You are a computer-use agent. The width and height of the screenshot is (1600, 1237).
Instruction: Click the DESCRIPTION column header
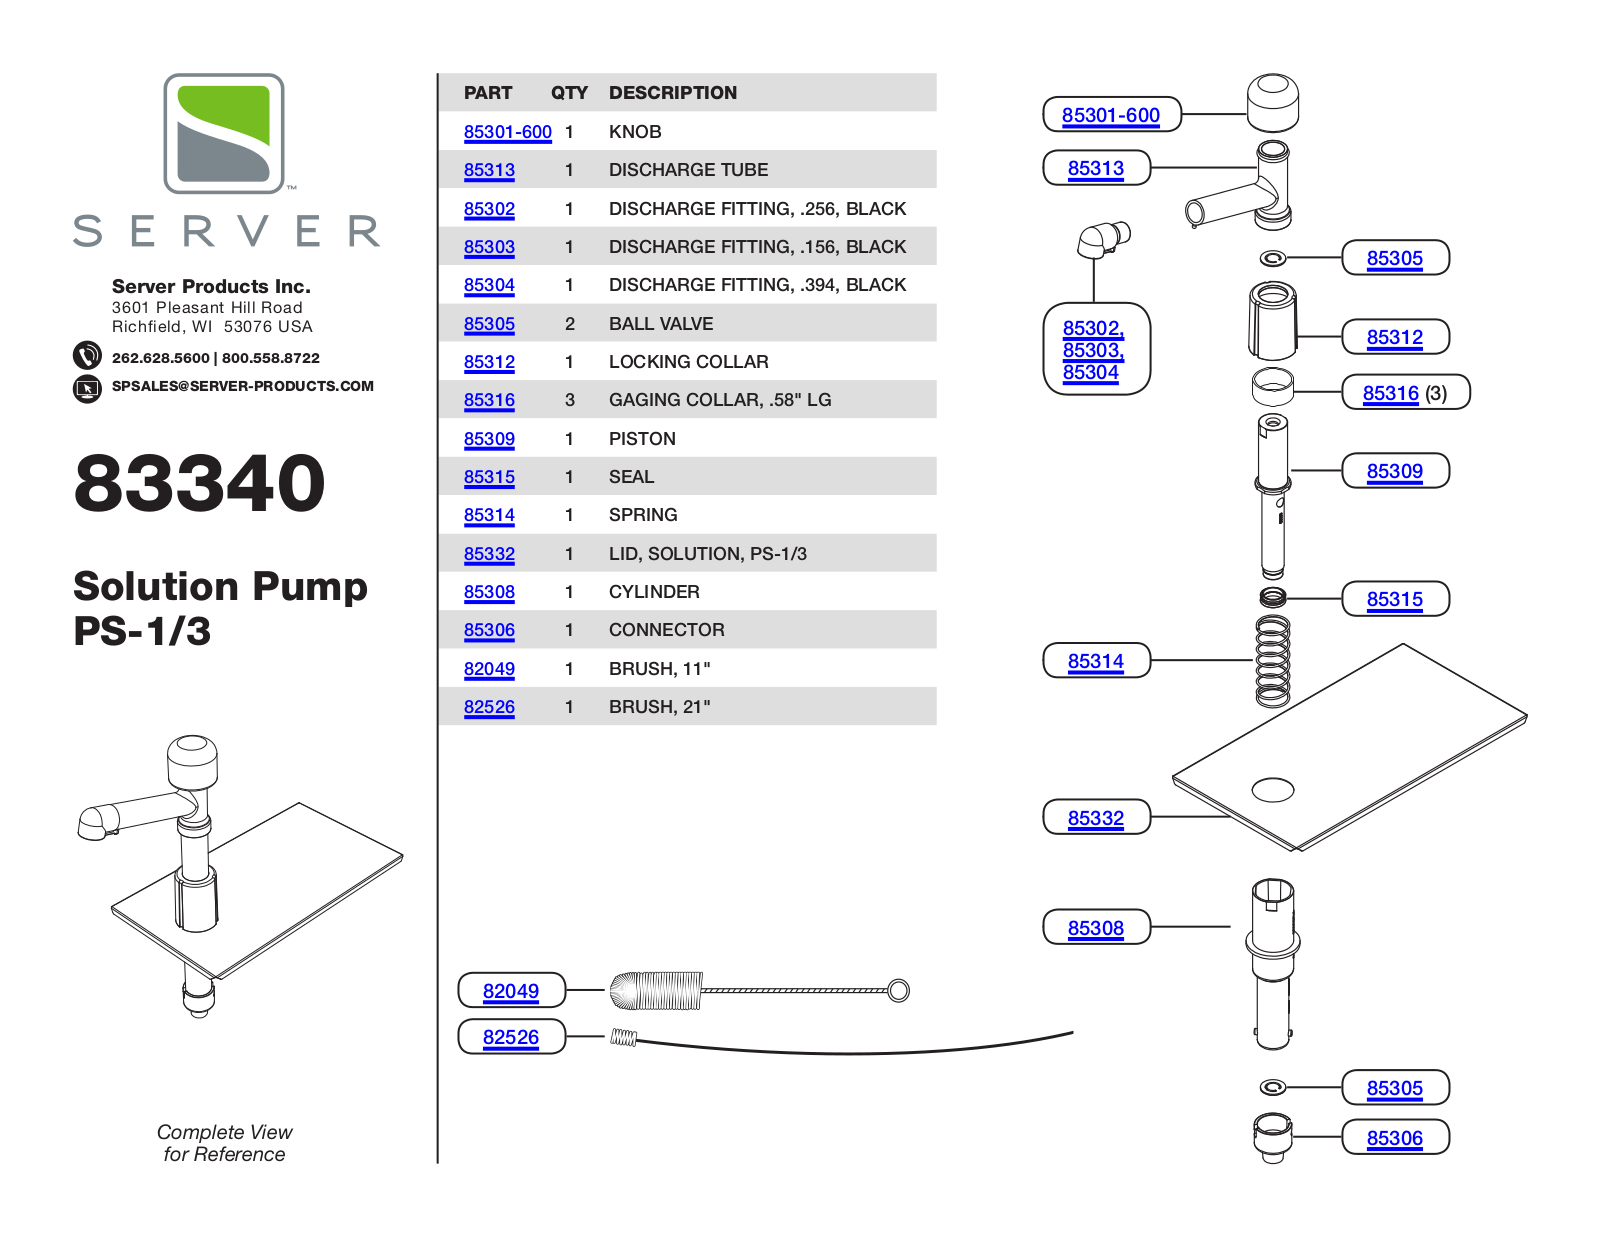click(x=673, y=93)
